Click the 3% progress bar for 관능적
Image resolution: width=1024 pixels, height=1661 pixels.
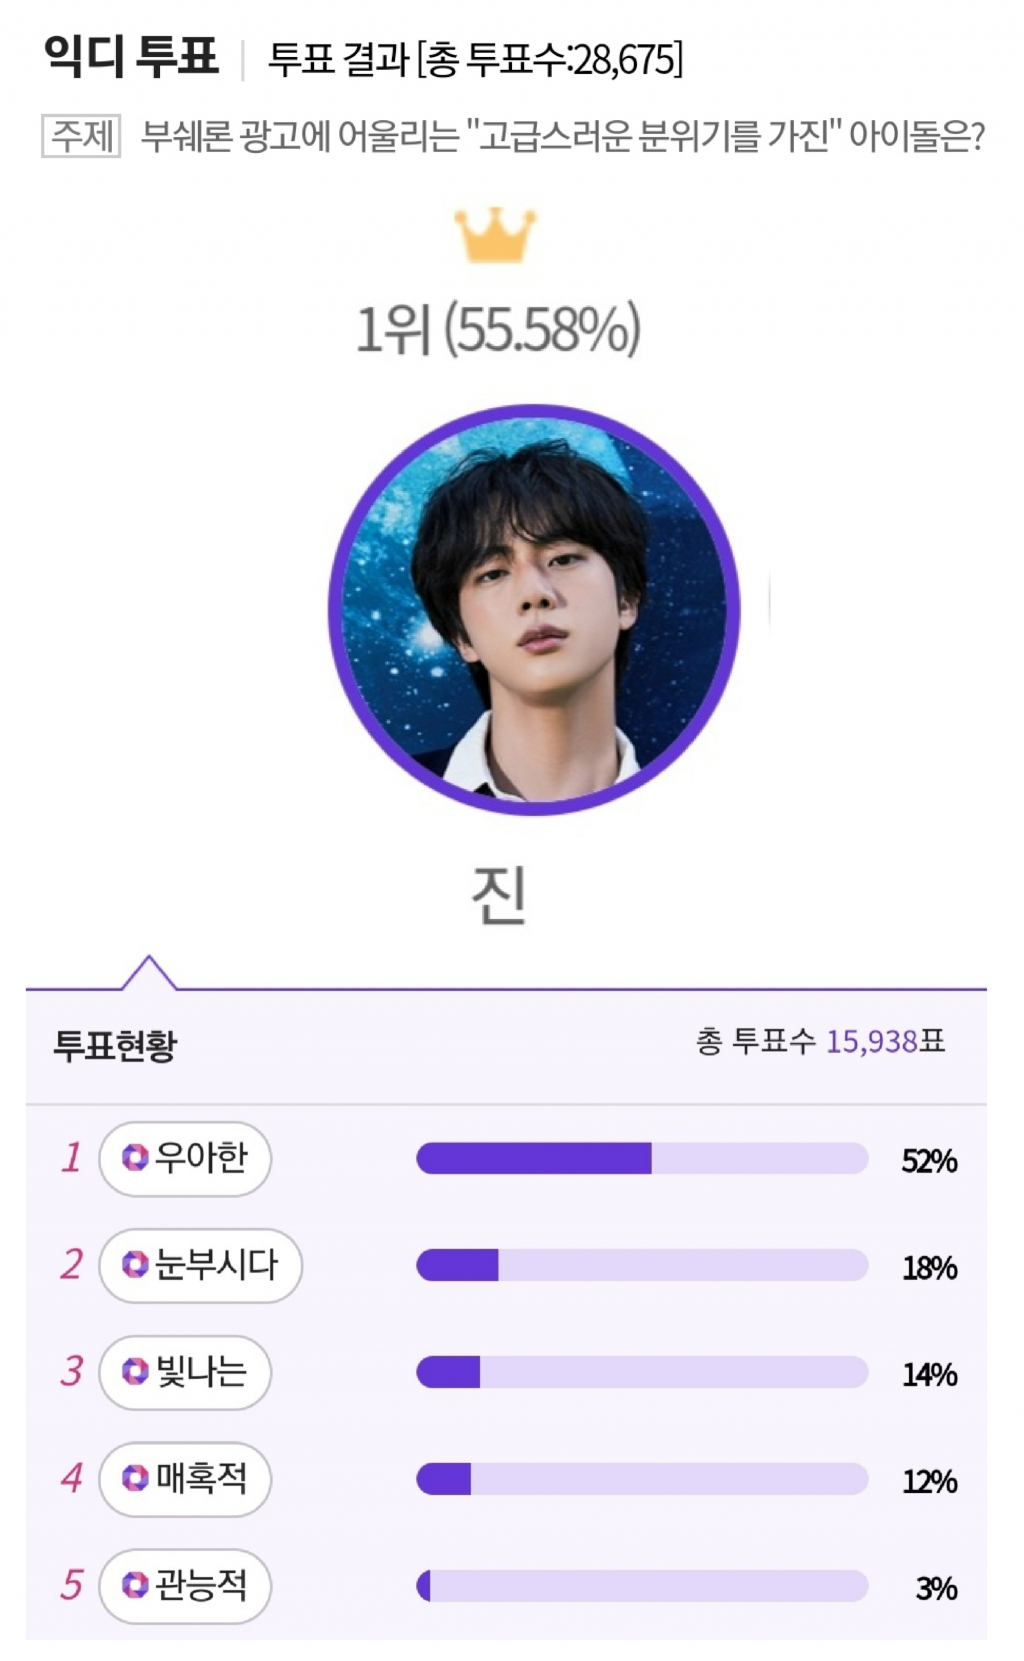pos(642,1585)
